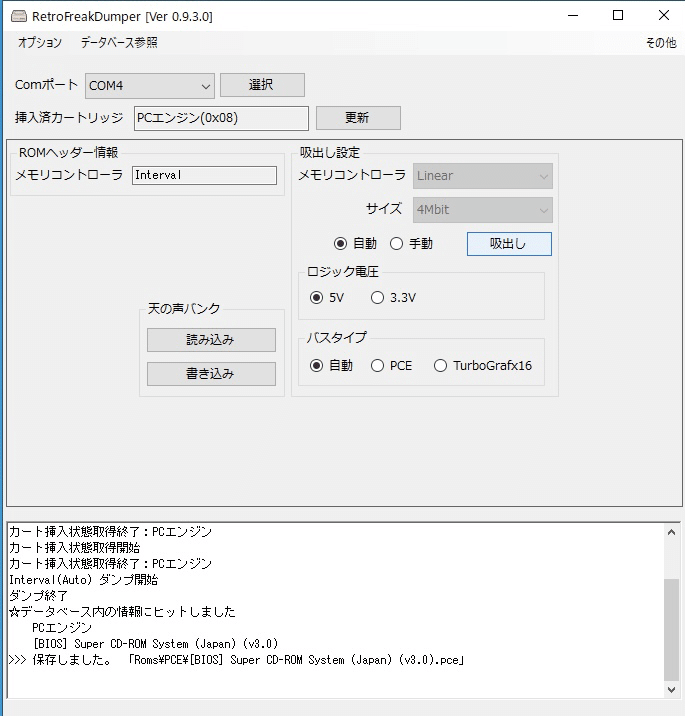Click the 更新 button

pos(358,118)
